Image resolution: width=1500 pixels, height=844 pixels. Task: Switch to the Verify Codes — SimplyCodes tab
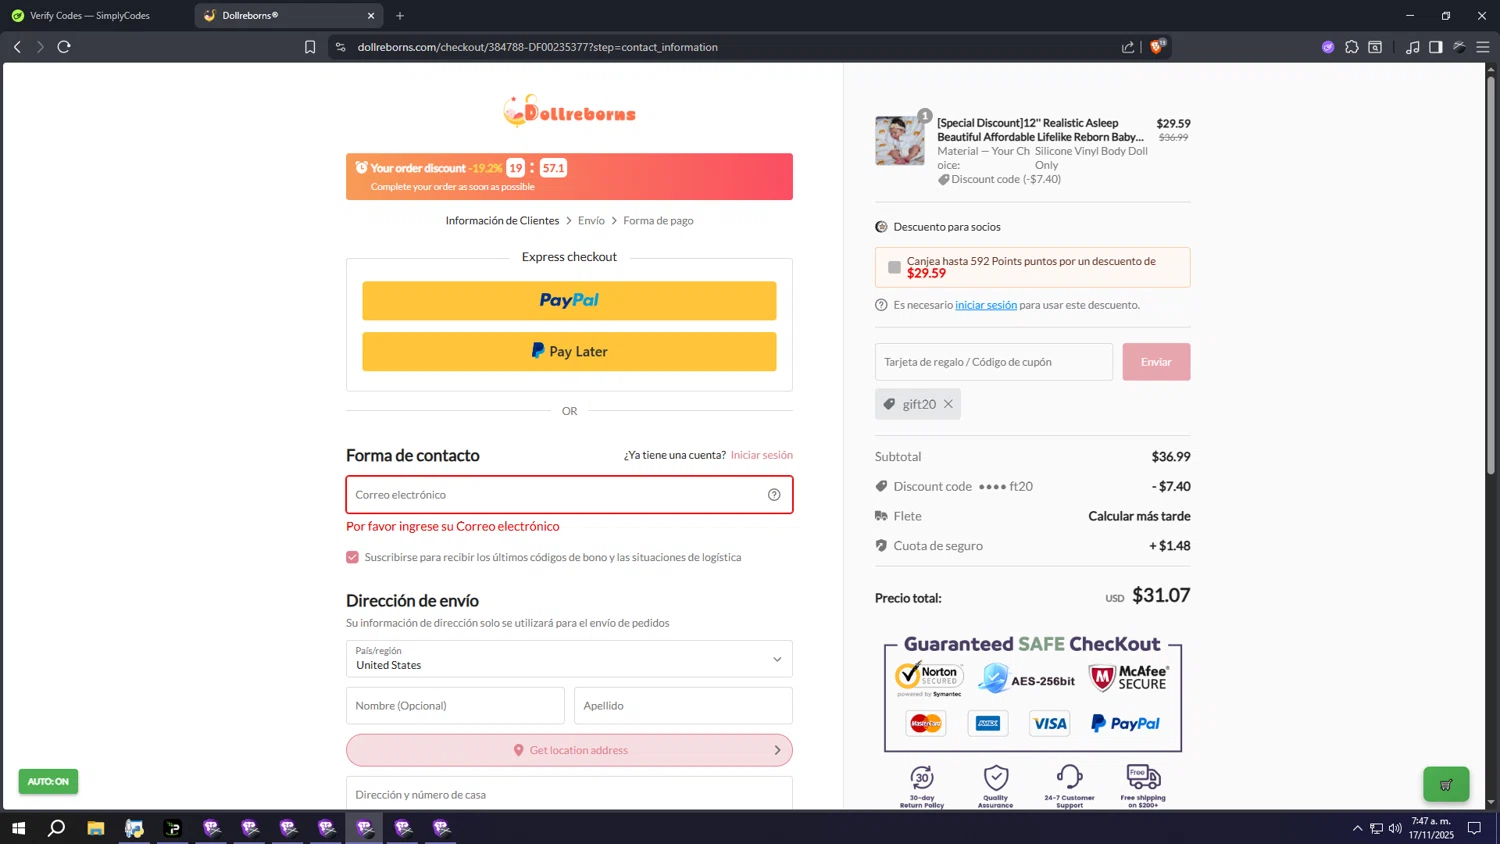click(90, 16)
